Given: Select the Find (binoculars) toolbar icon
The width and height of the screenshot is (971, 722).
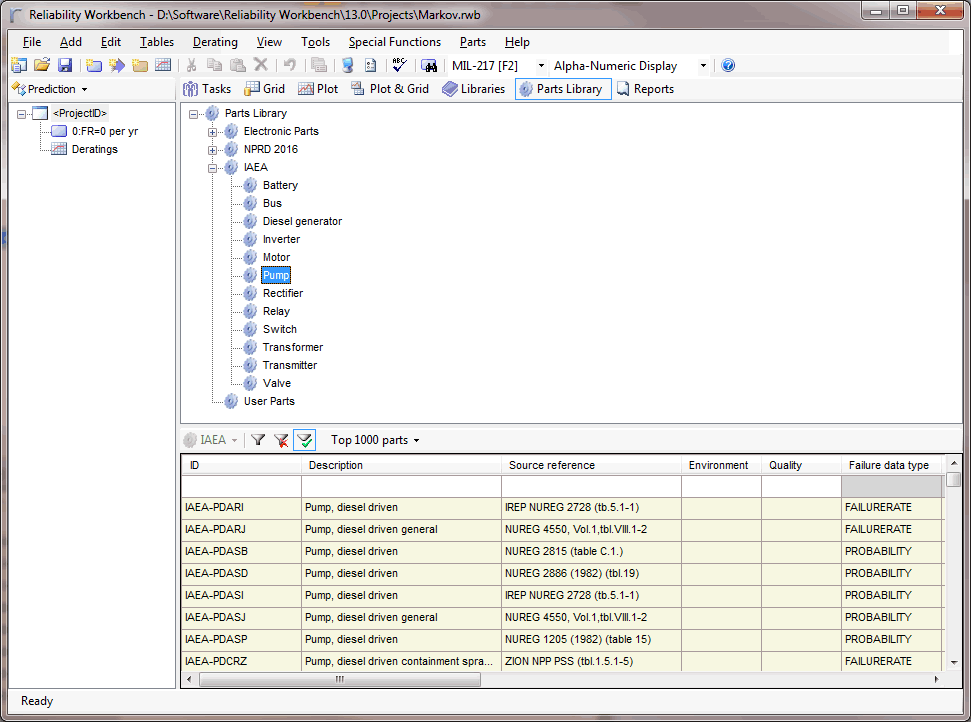Looking at the screenshot, I should [429, 64].
